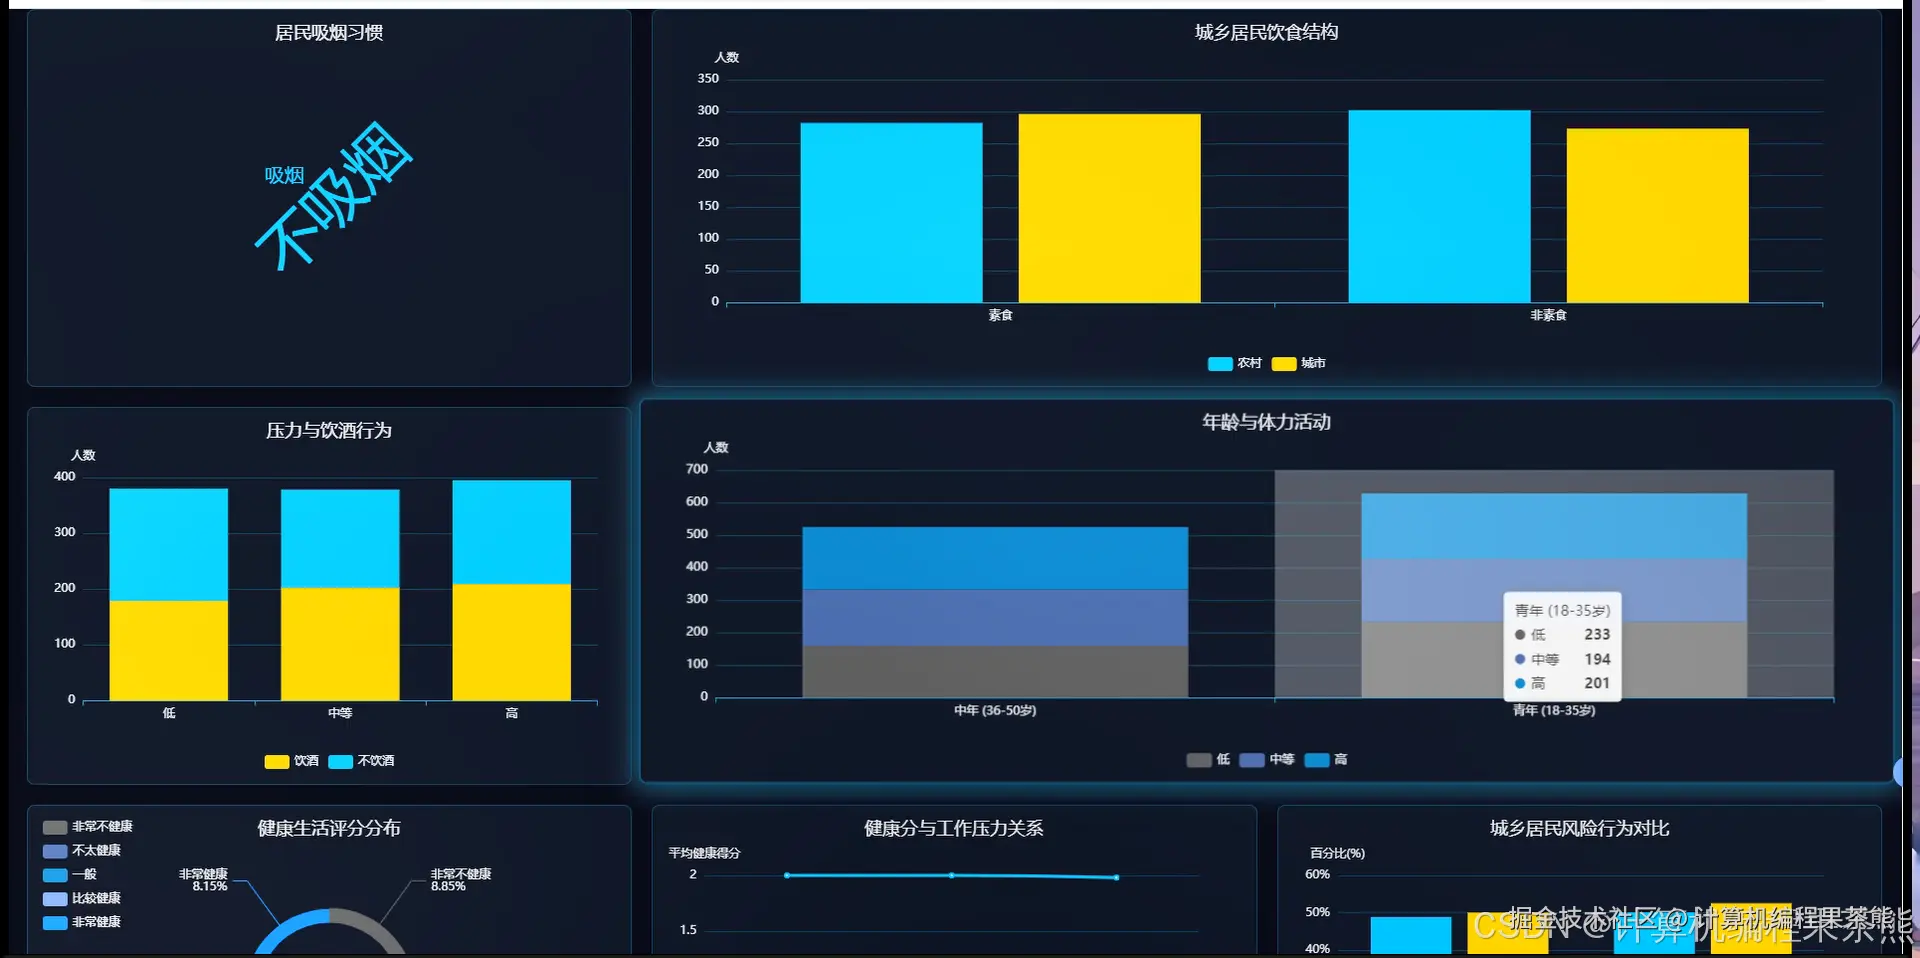Click the 非常不健康 8.85% pie label
The image size is (1920, 958).
461,880
